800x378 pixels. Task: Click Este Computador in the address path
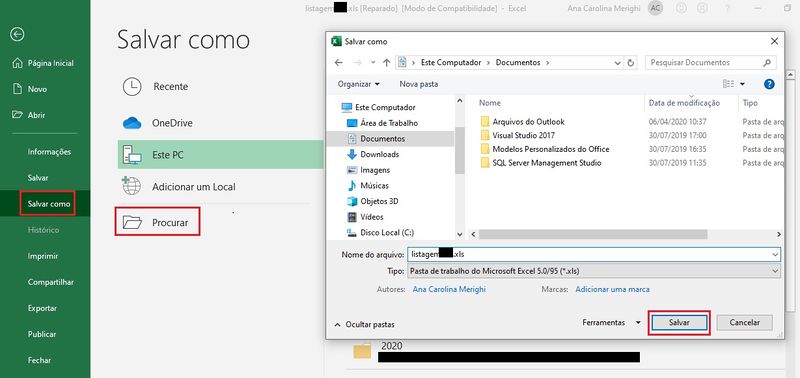[451, 62]
